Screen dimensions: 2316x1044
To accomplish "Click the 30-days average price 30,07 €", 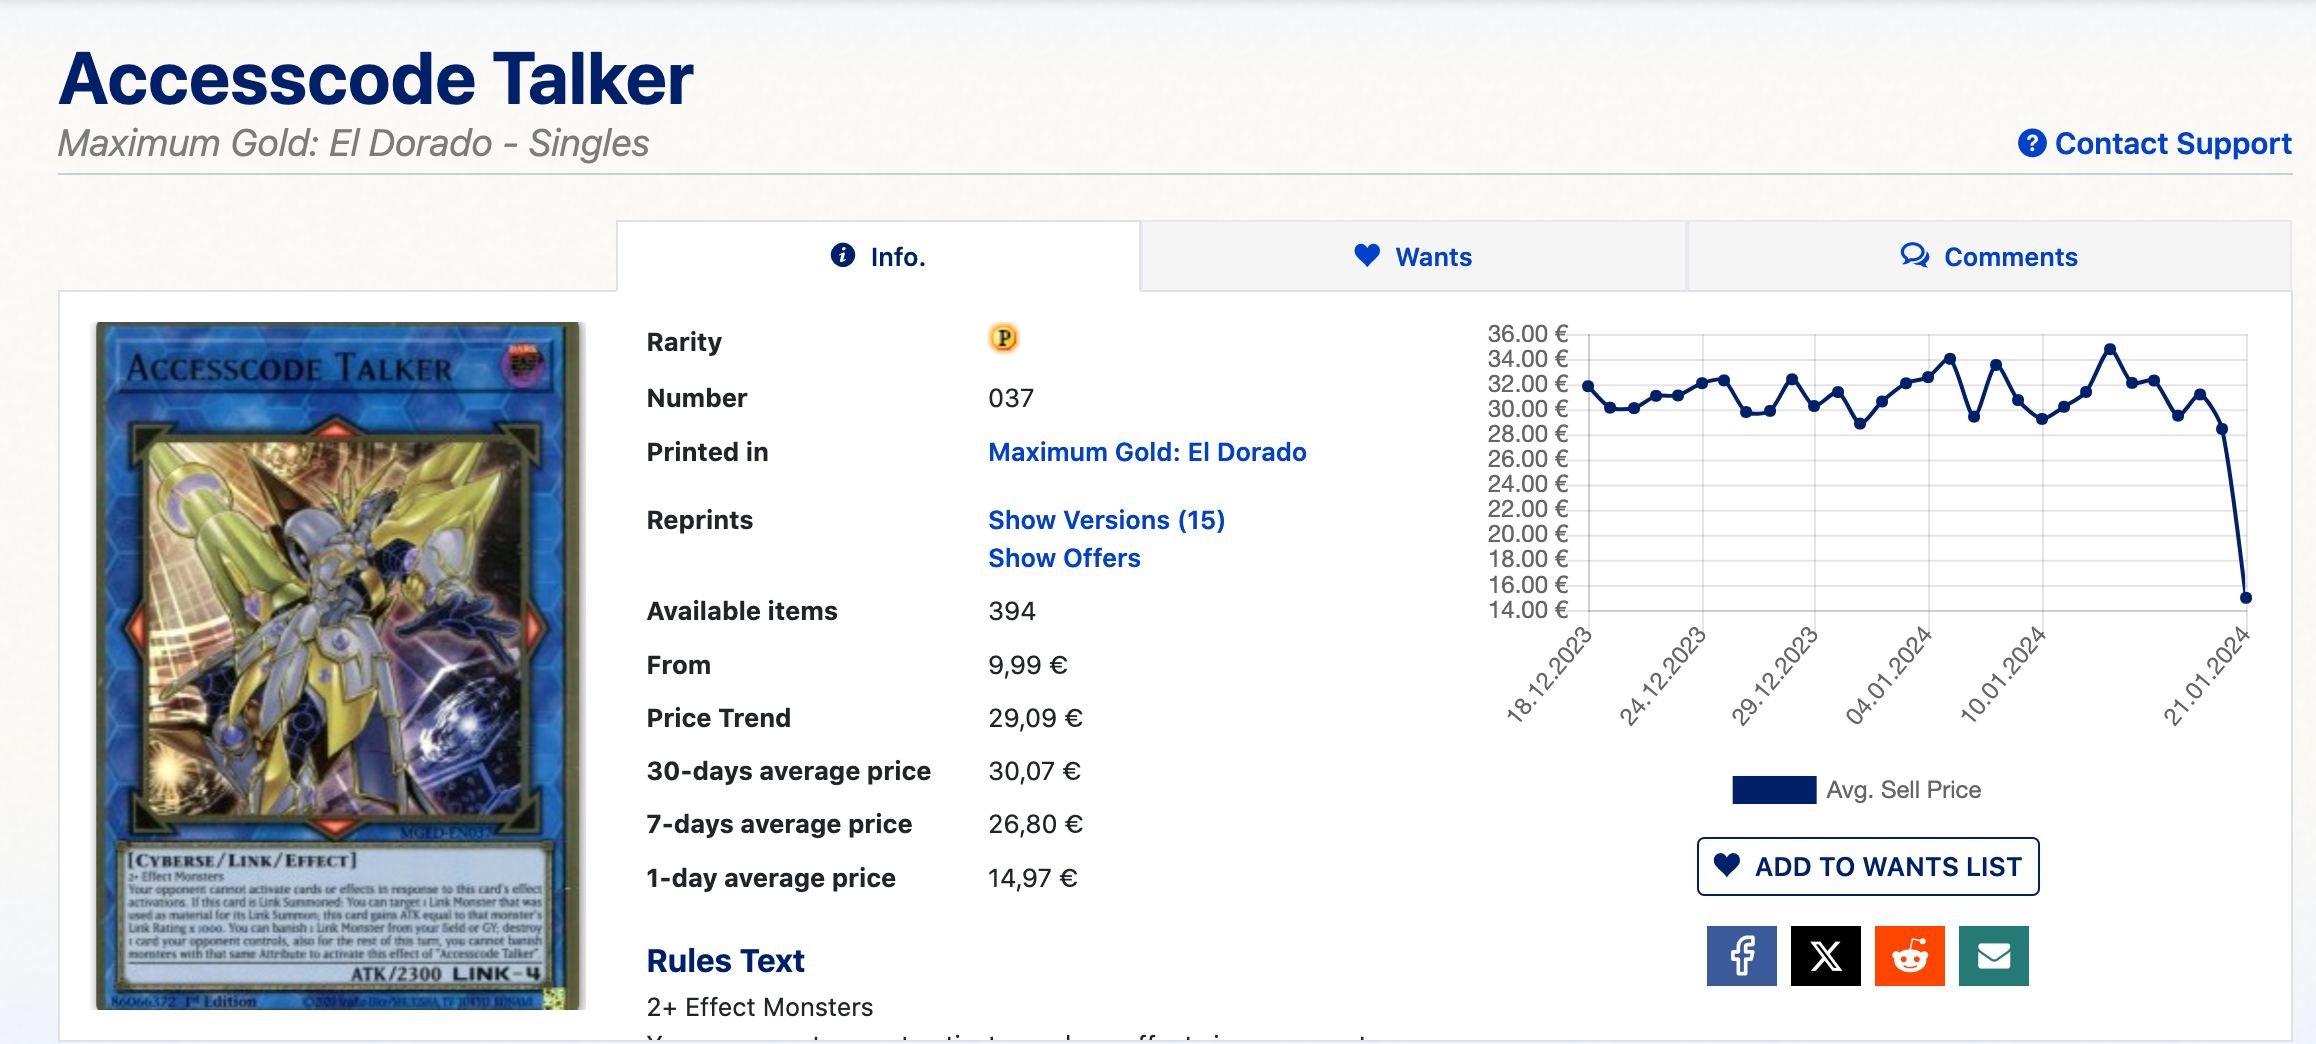I will (1034, 771).
